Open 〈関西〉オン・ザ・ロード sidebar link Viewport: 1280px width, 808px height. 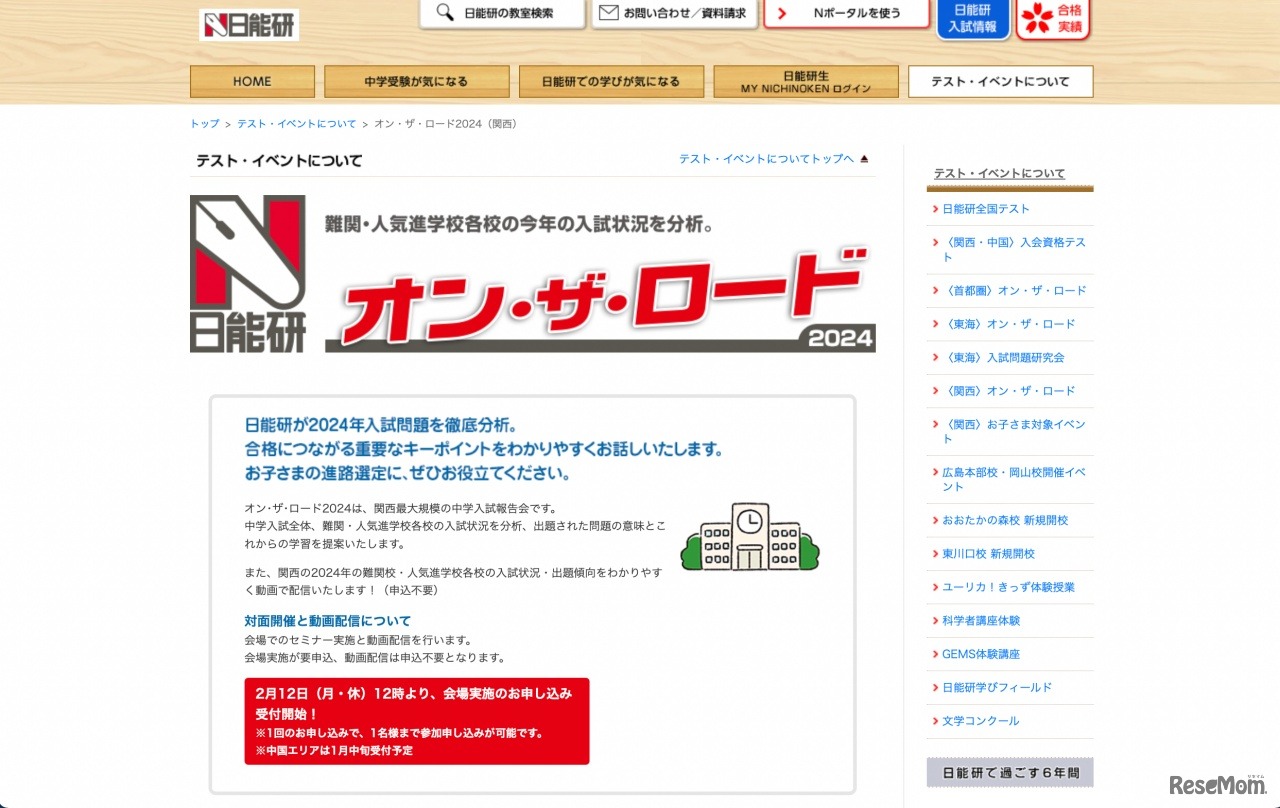1009,391
